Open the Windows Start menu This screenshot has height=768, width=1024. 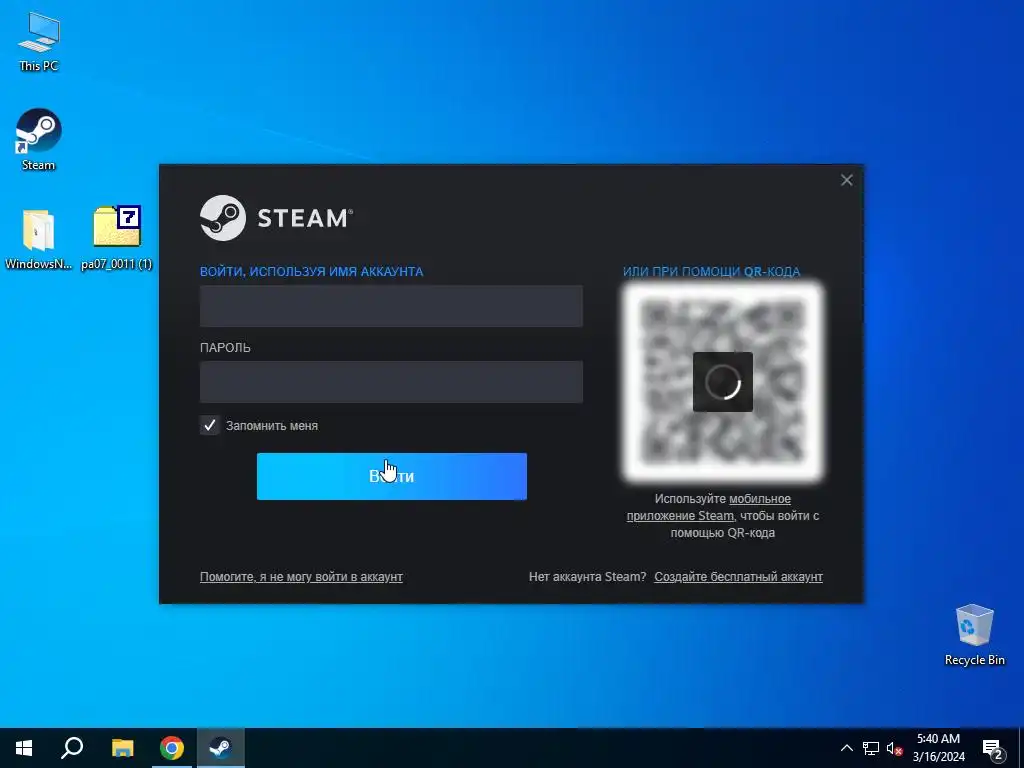point(24,748)
